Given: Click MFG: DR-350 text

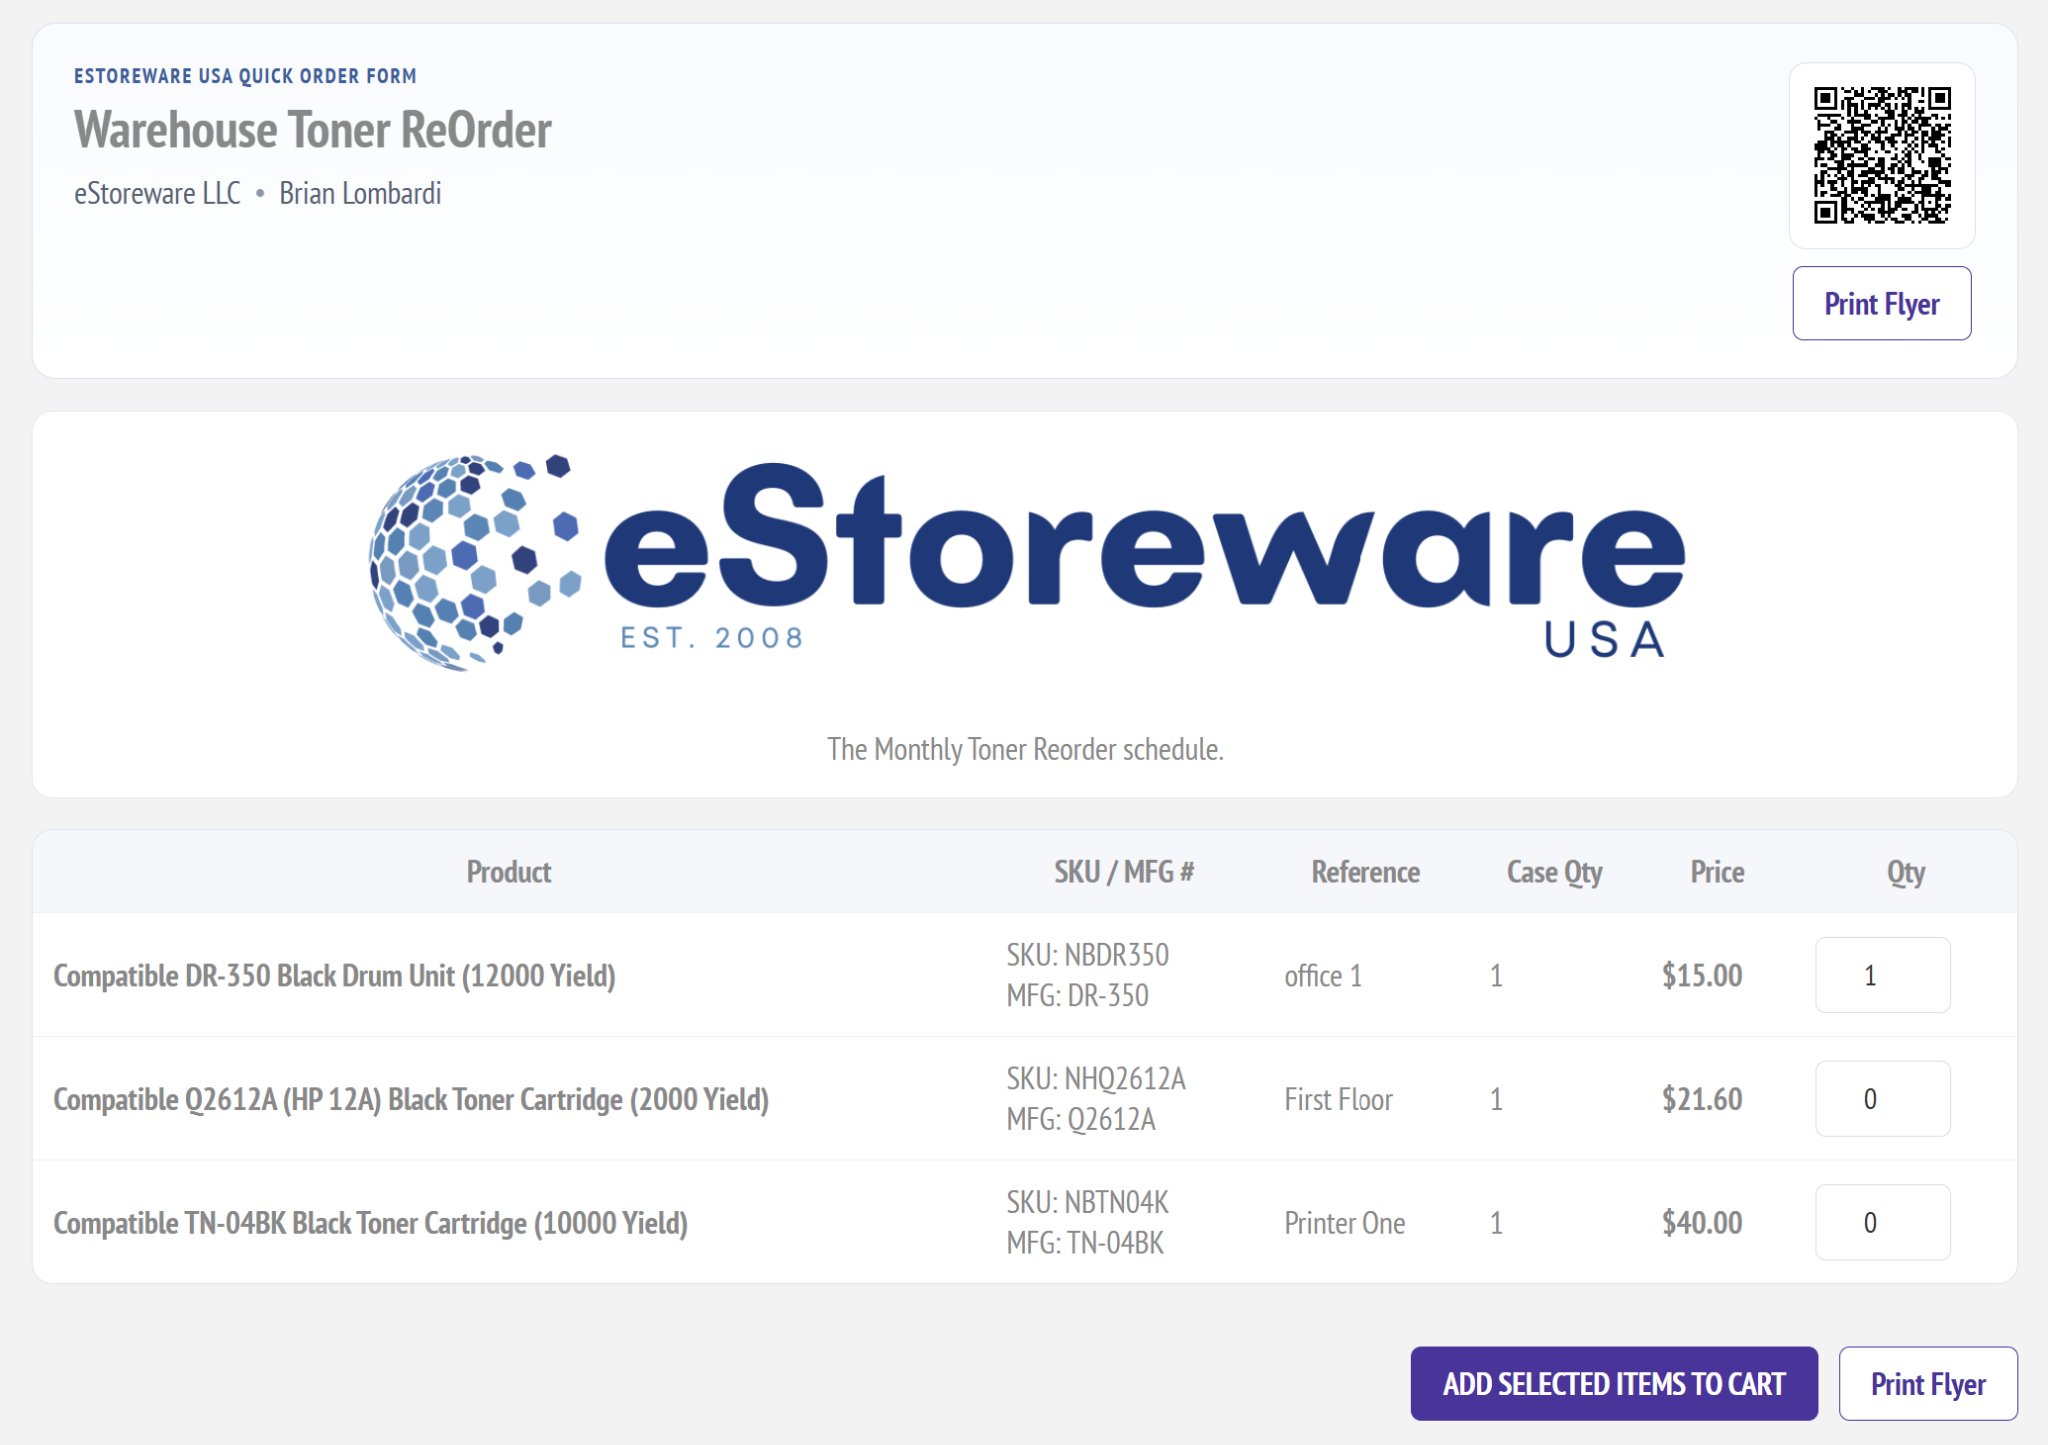Looking at the screenshot, I should point(1077,995).
